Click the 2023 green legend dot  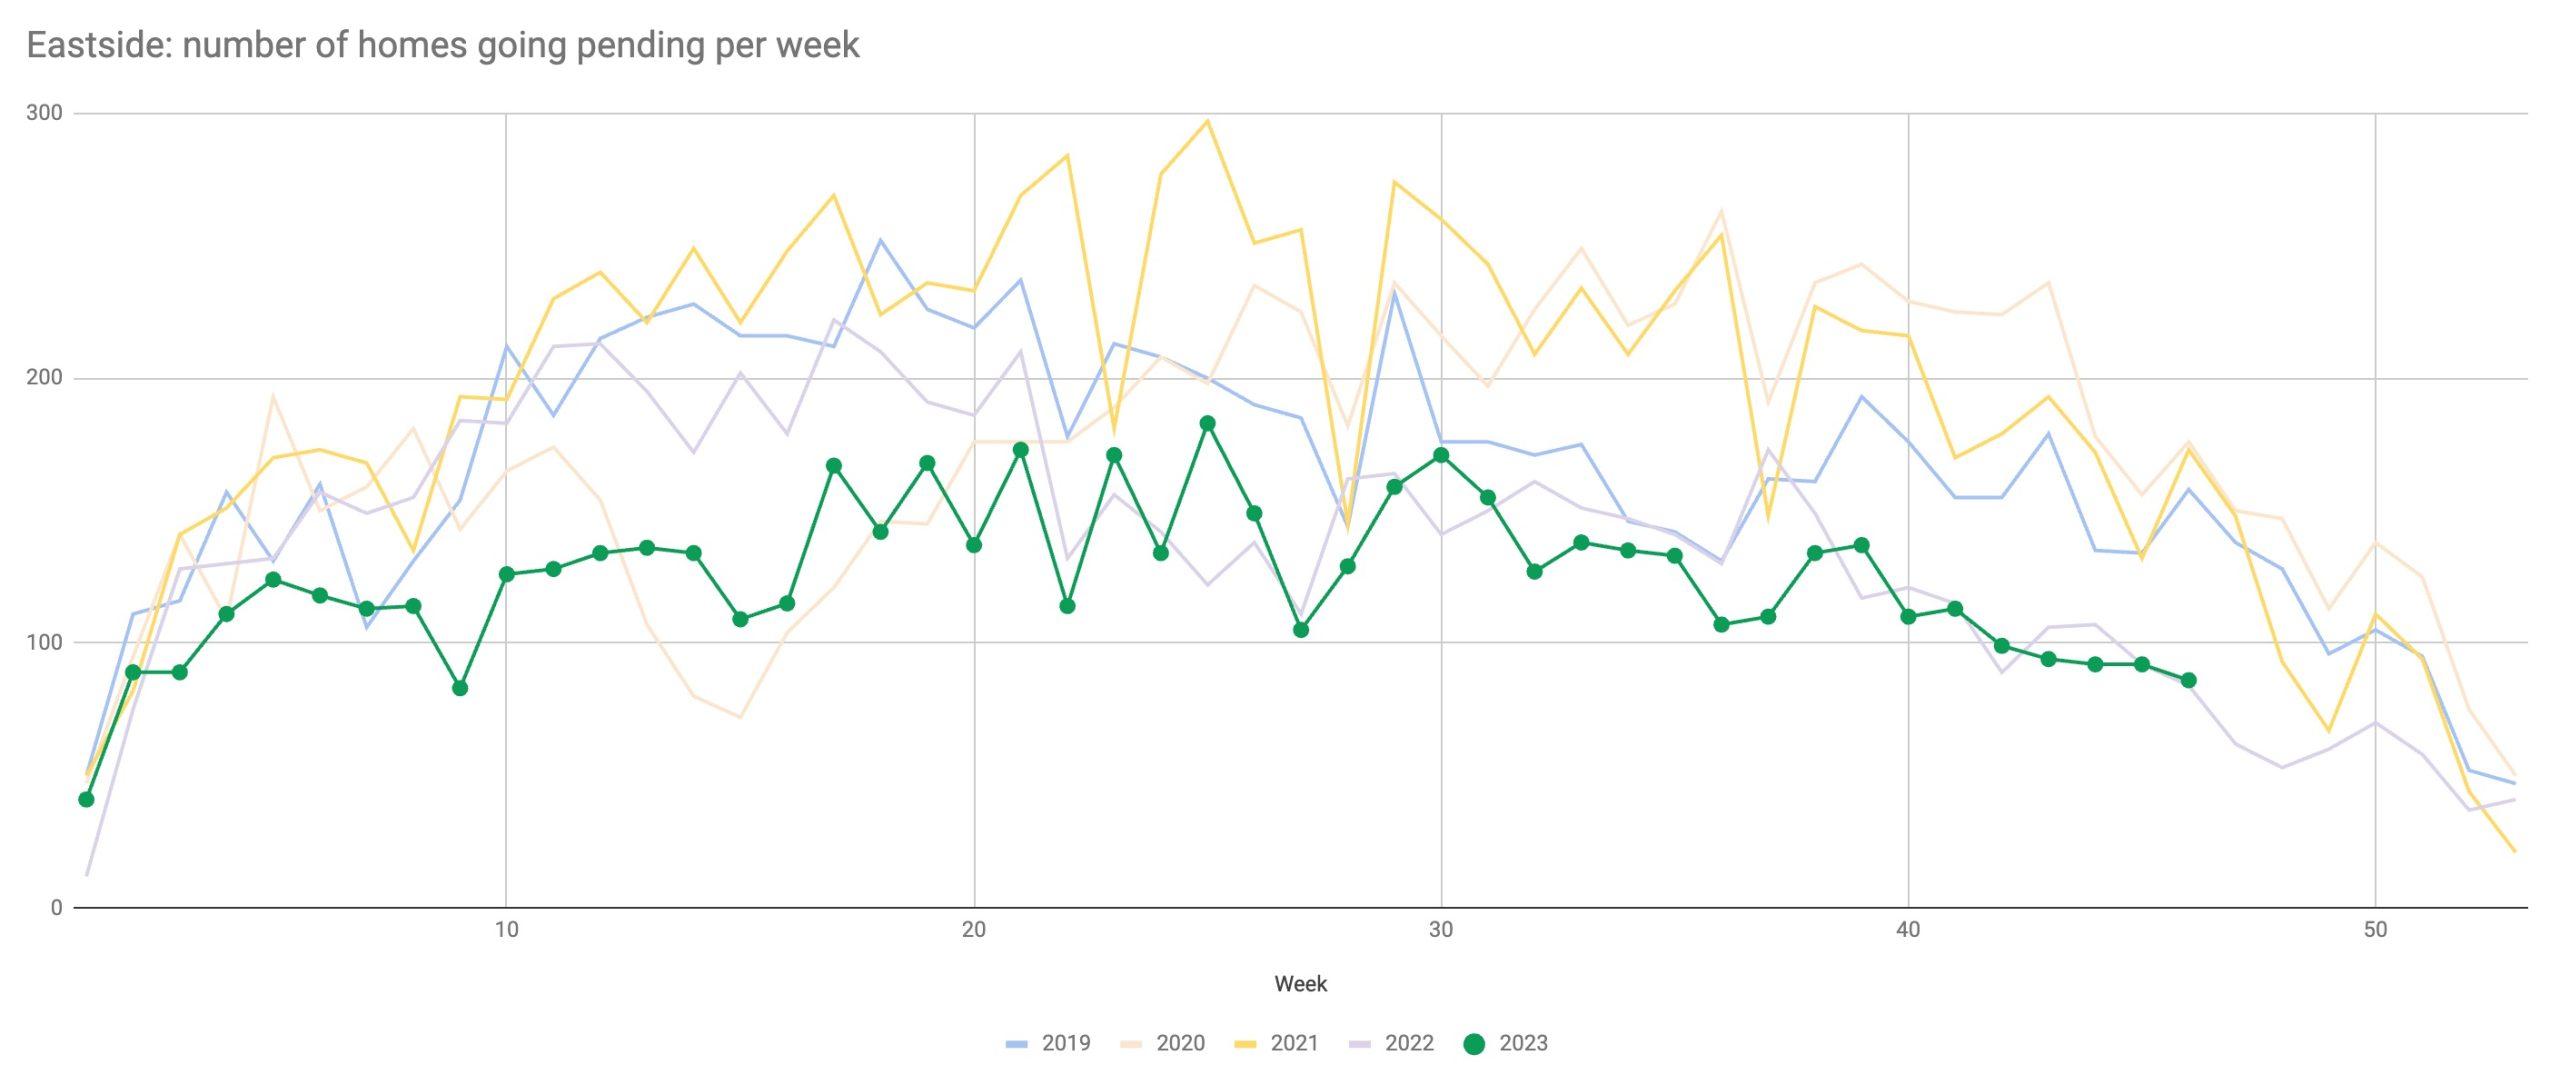click(x=1474, y=1044)
